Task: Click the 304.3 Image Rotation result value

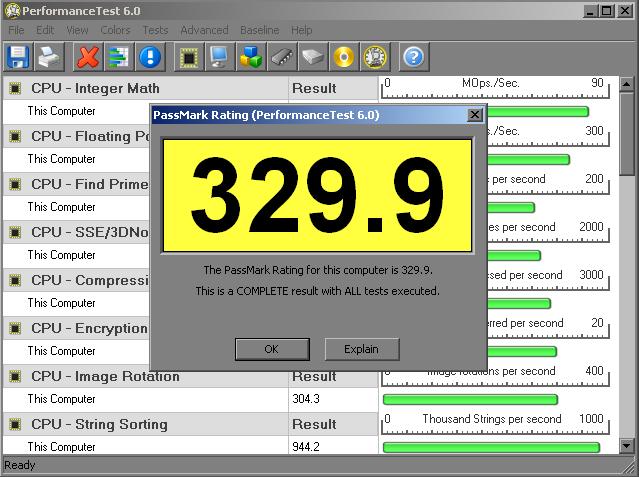Action: click(x=306, y=399)
